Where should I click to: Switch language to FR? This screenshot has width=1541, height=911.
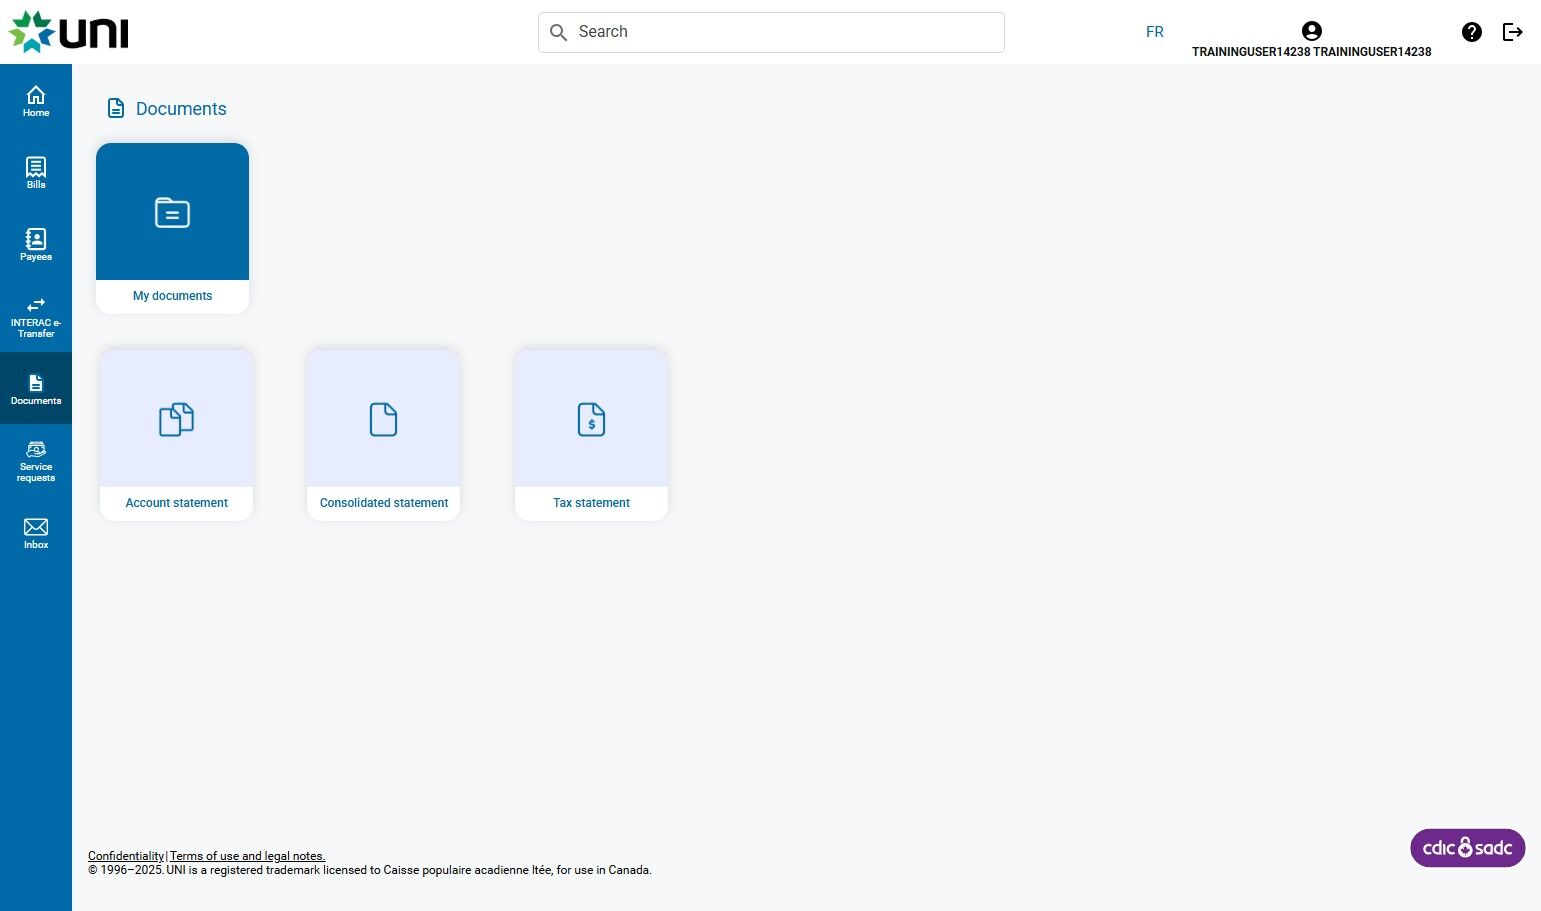click(x=1155, y=32)
